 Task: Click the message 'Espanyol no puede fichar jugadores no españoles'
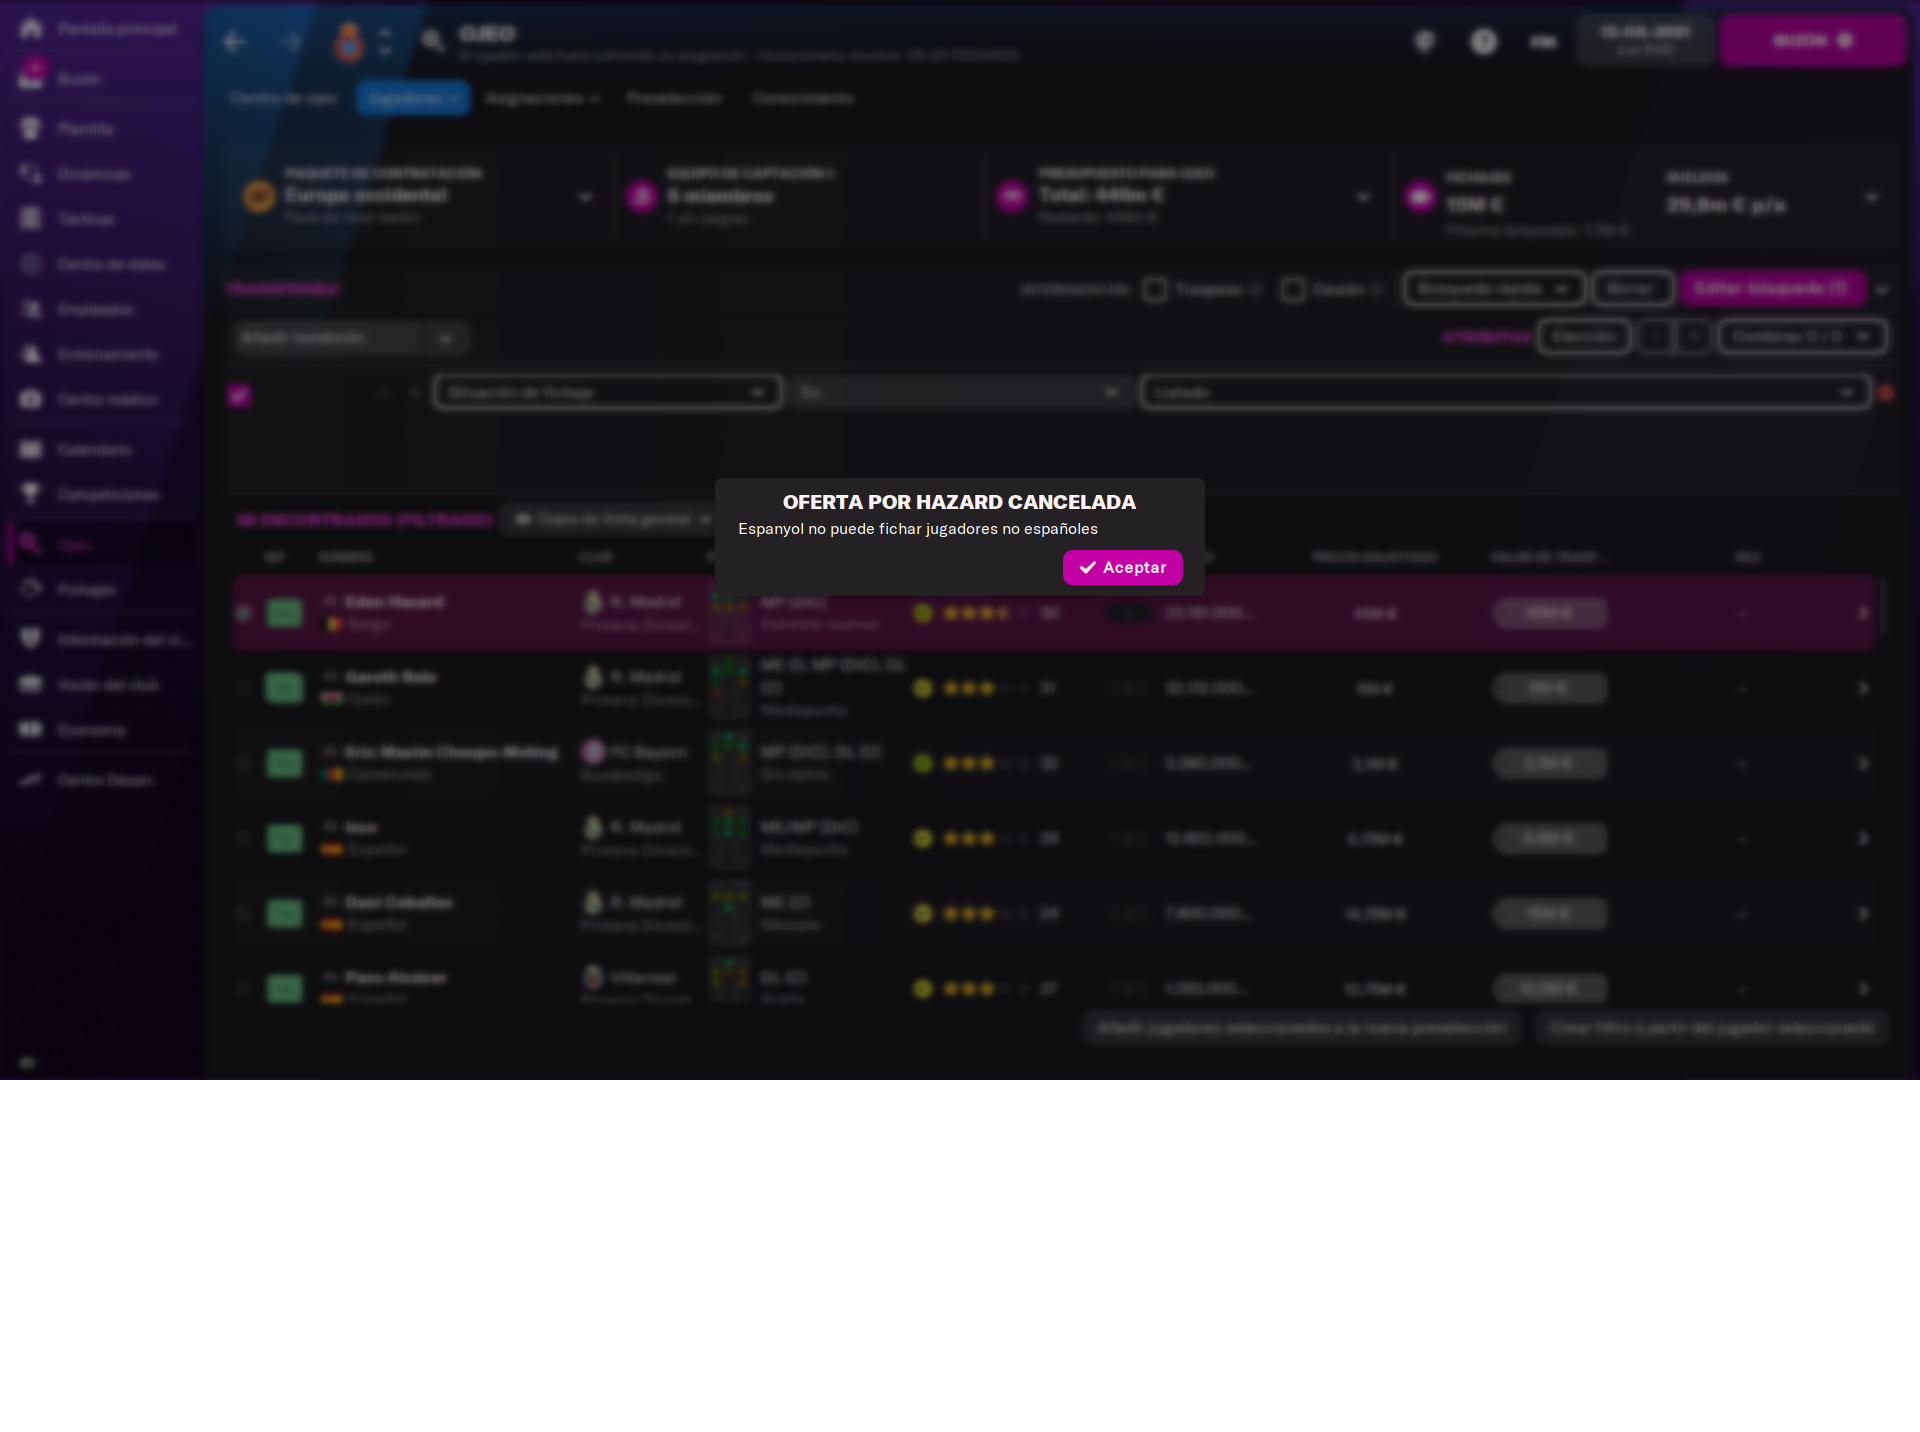(x=918, y=529)
